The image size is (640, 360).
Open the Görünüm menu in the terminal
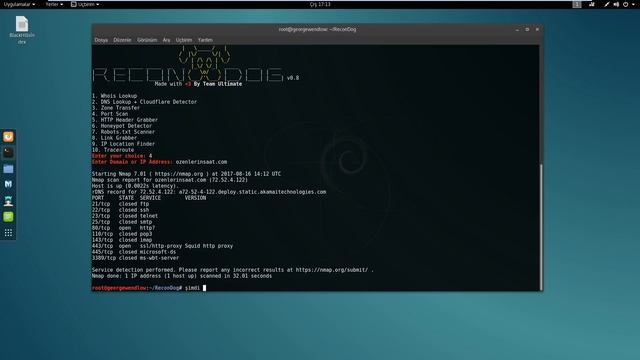click(x=147, y=40)
